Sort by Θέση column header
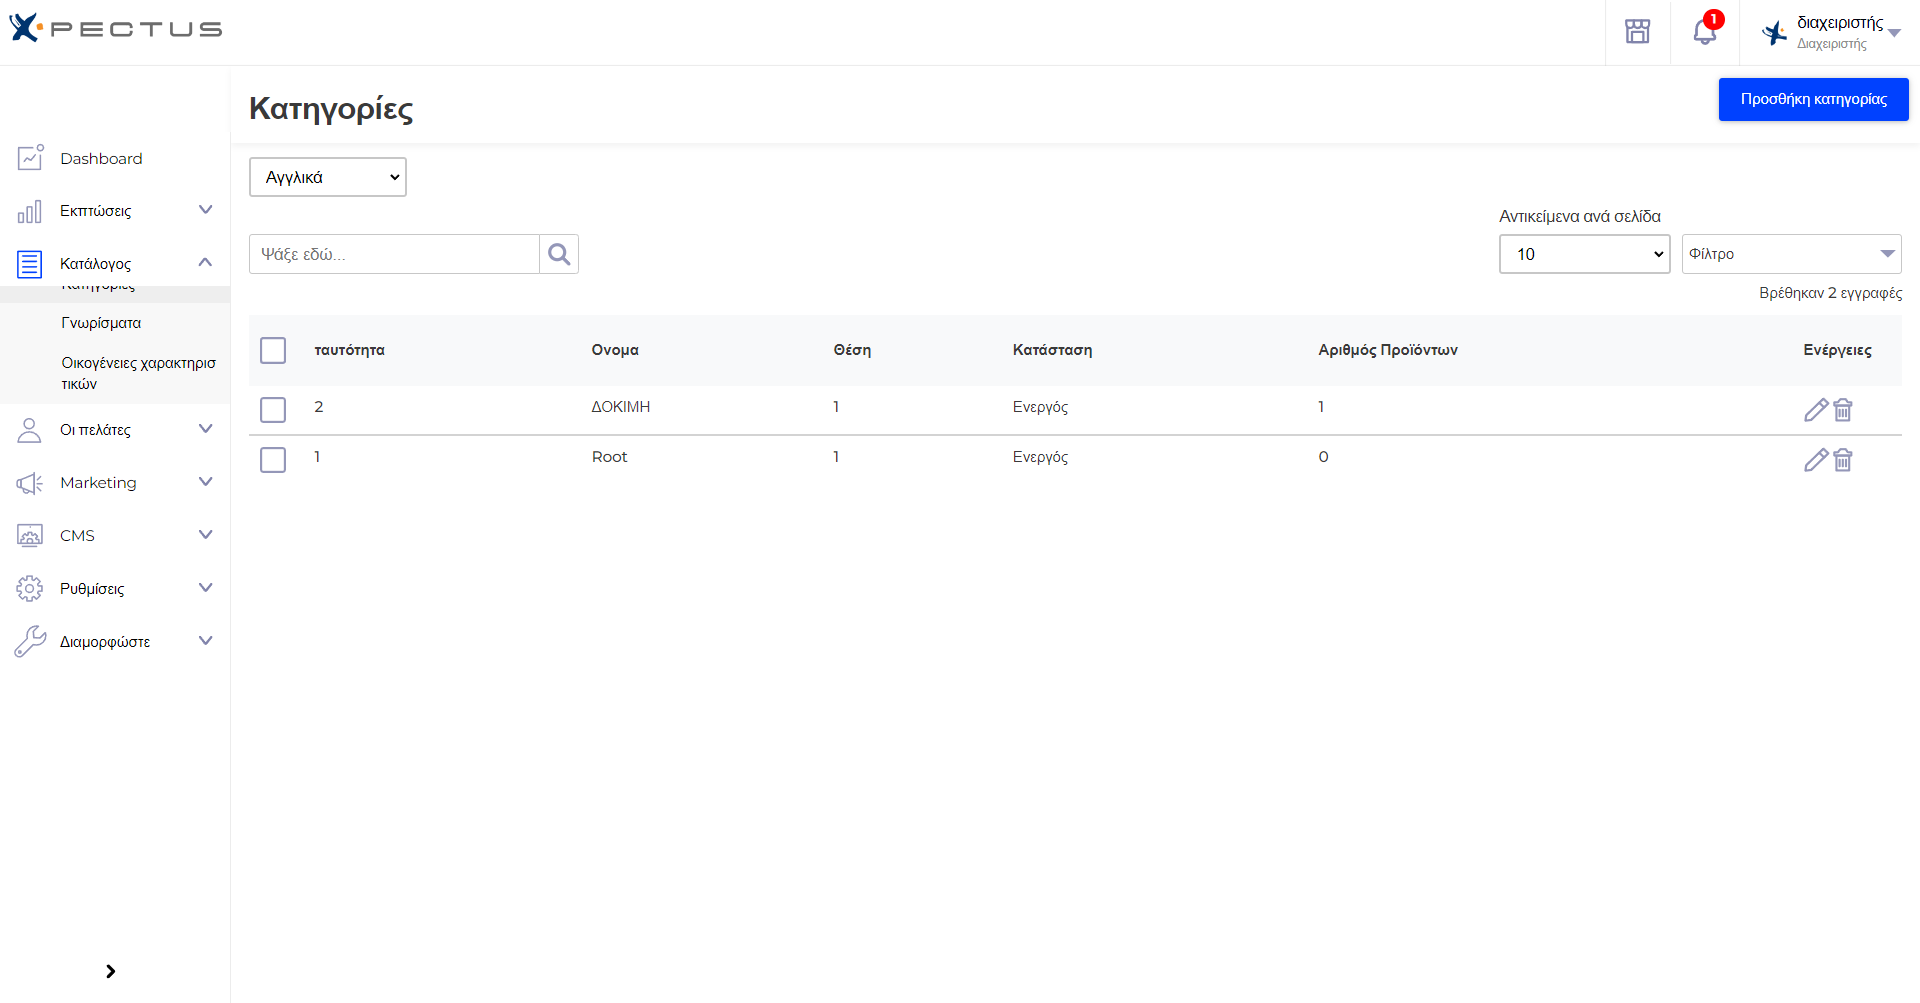 852,350
